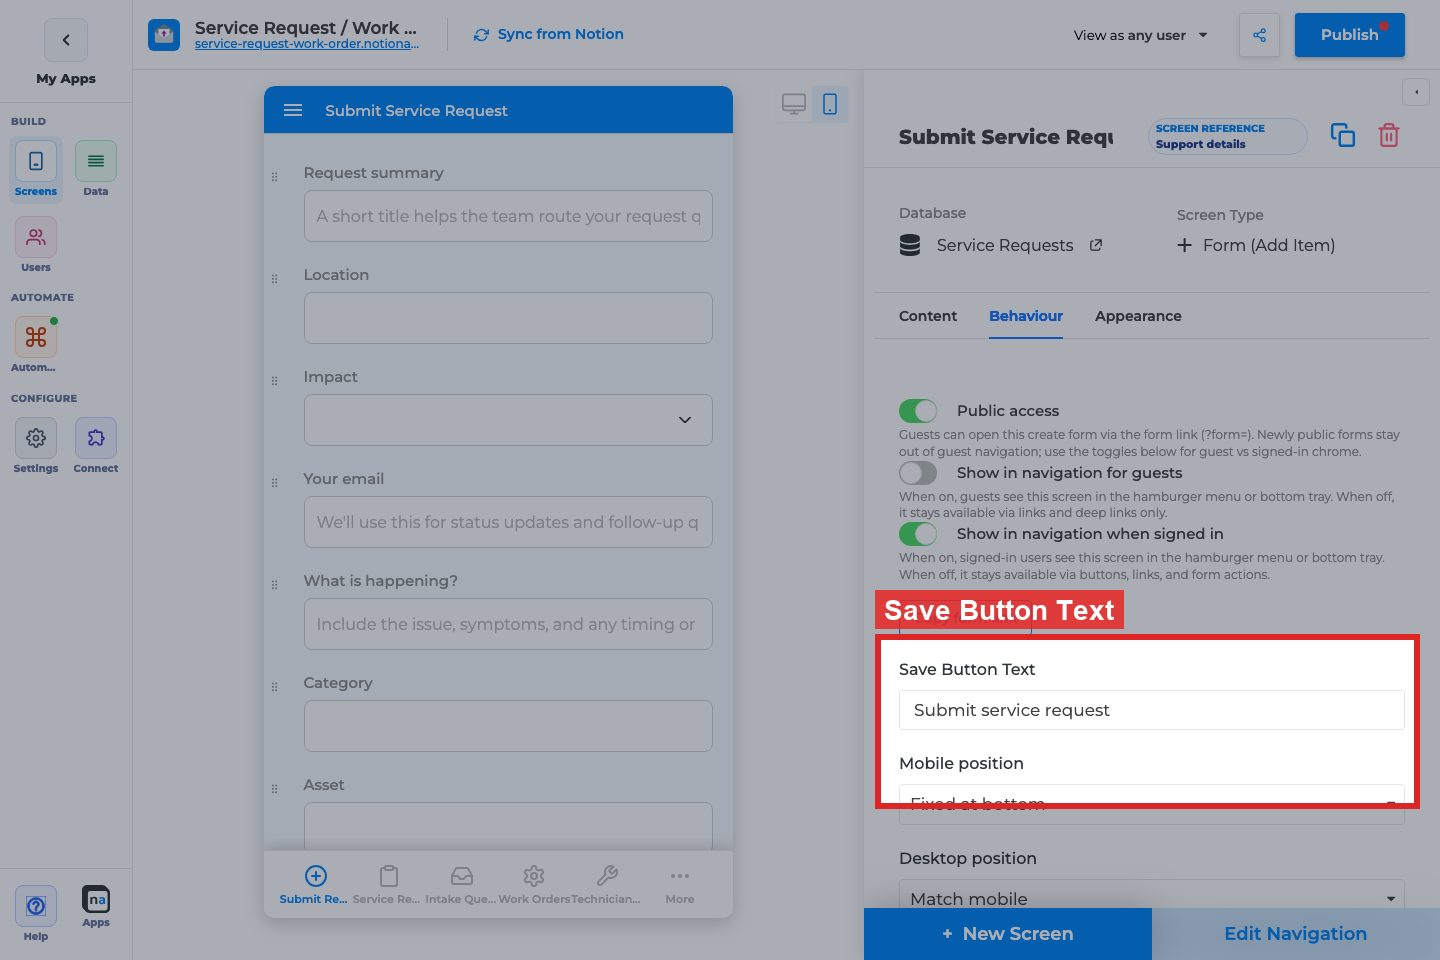Duplicate the Submit Service Request screen
The height and width of the screenshot is (960, 1440).
click(1343, 135)
